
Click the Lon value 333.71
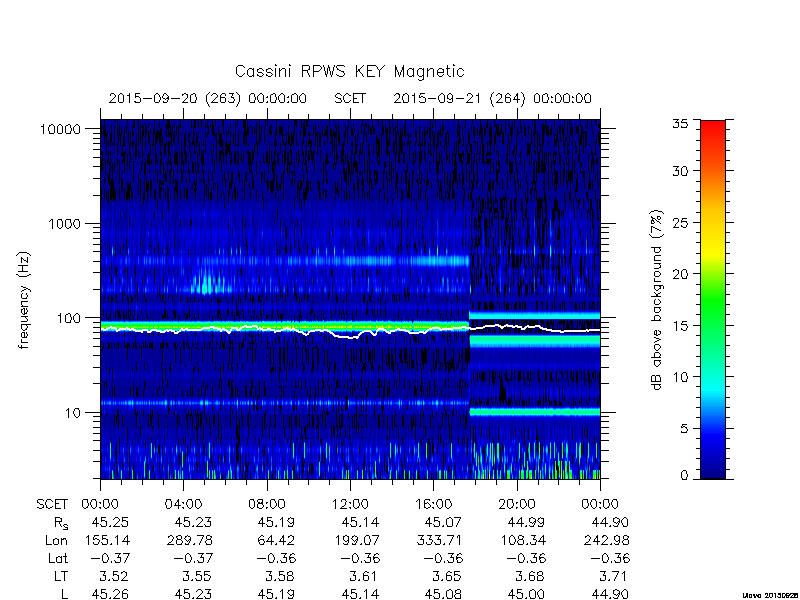[x=439, y=540]
